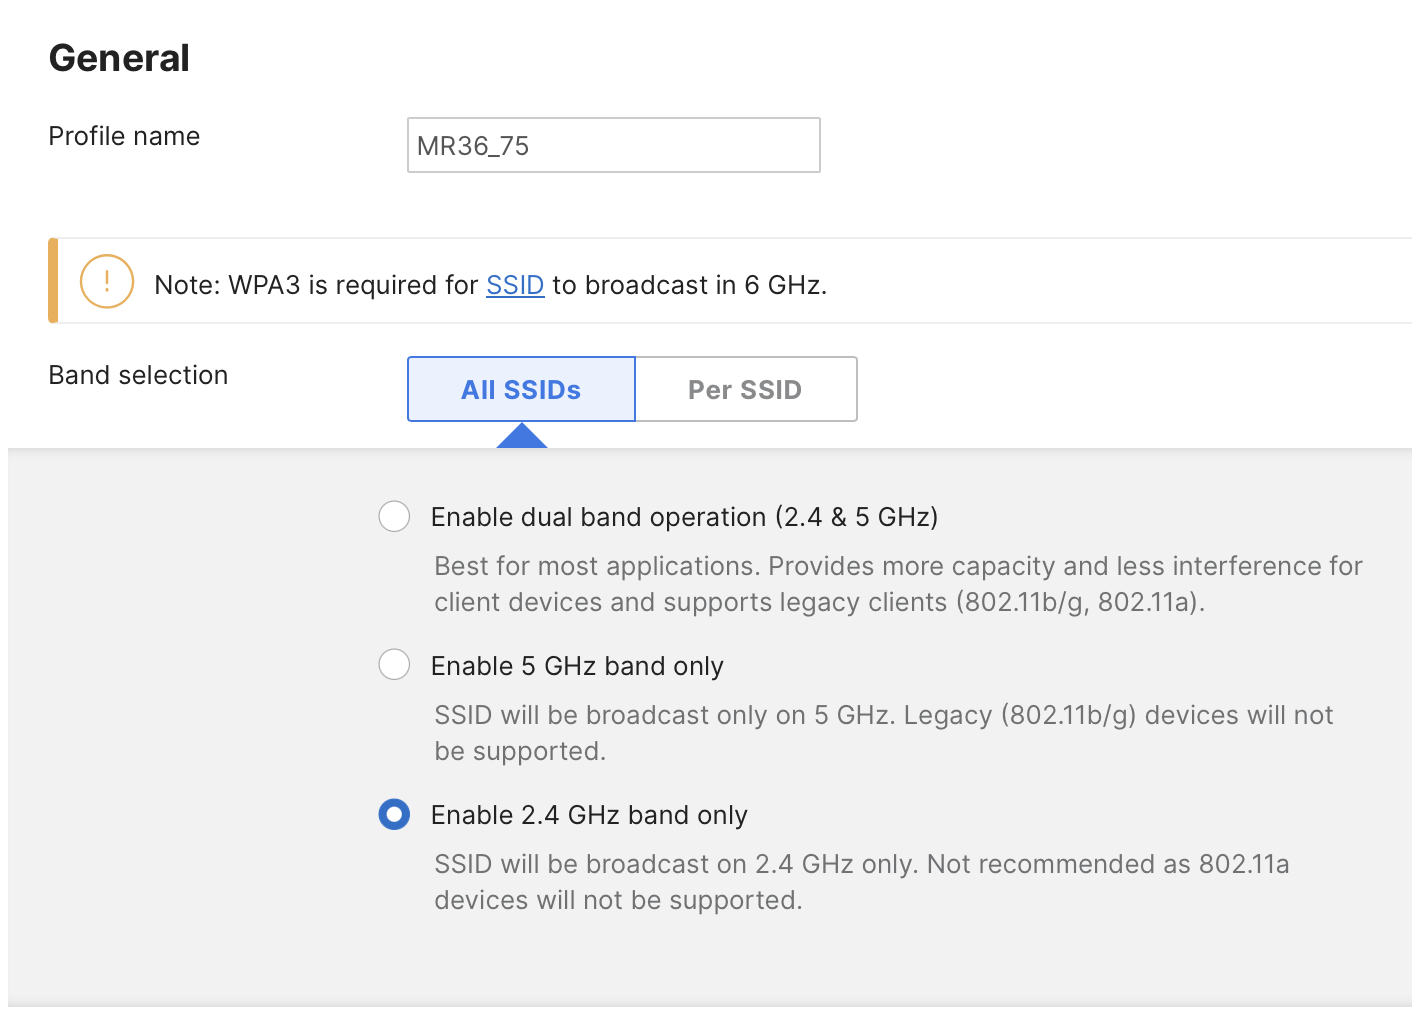Click the Per SSID button border
Image resolution: width=1412 pixels, height=1016 pixels.
(x=856, y=389)
